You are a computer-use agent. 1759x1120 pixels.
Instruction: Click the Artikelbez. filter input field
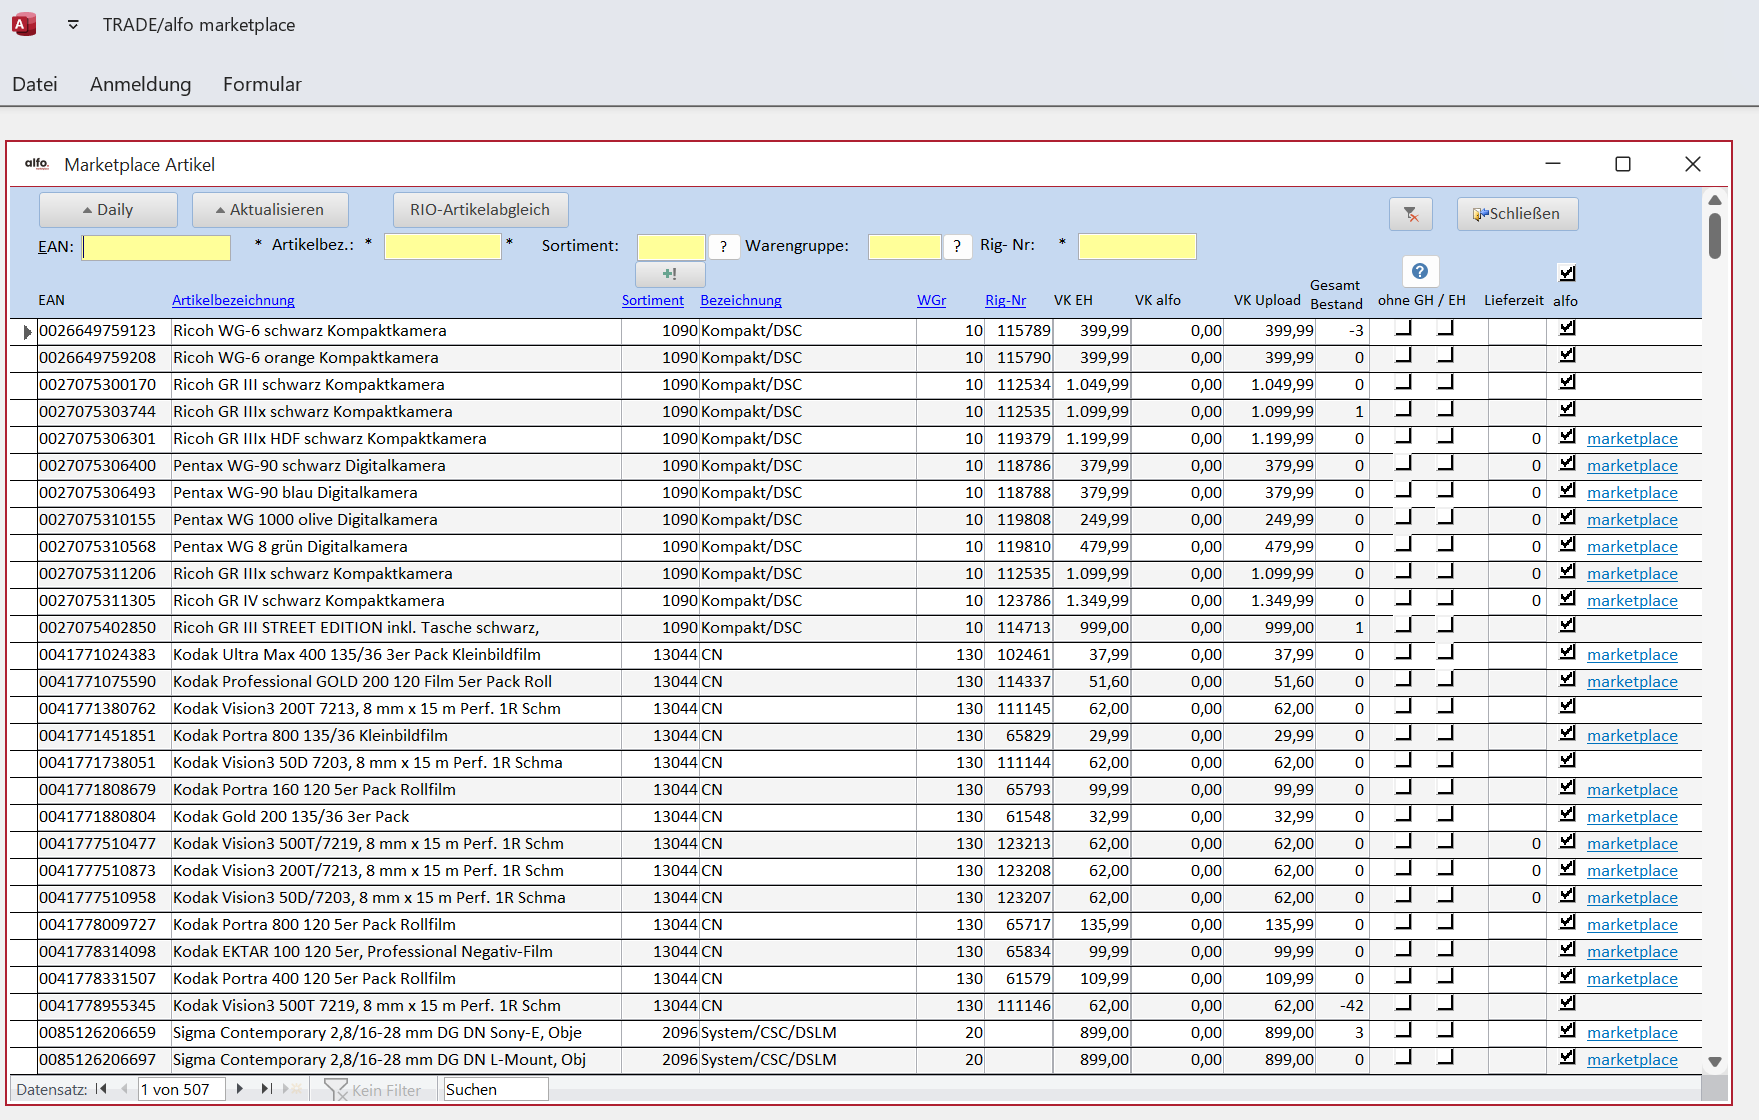[442, 246]
